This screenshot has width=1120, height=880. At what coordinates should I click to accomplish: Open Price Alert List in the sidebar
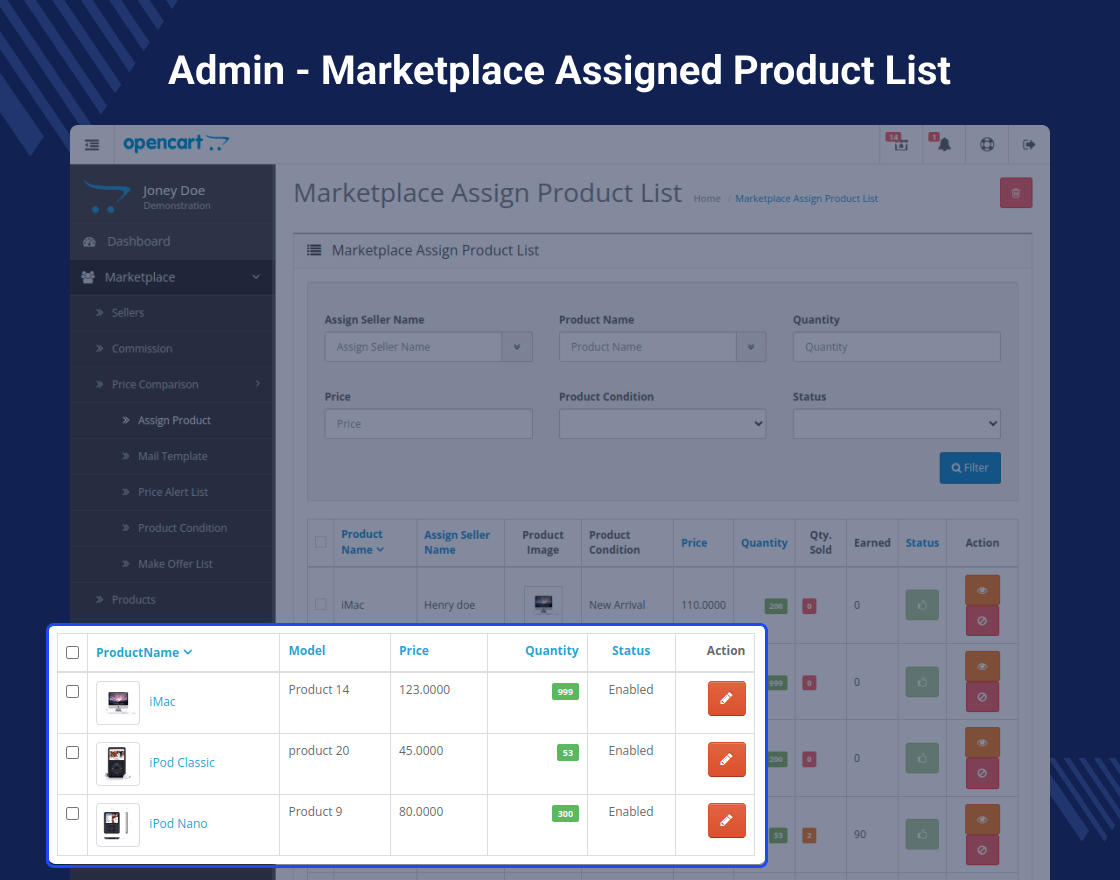tap(171, 492)
